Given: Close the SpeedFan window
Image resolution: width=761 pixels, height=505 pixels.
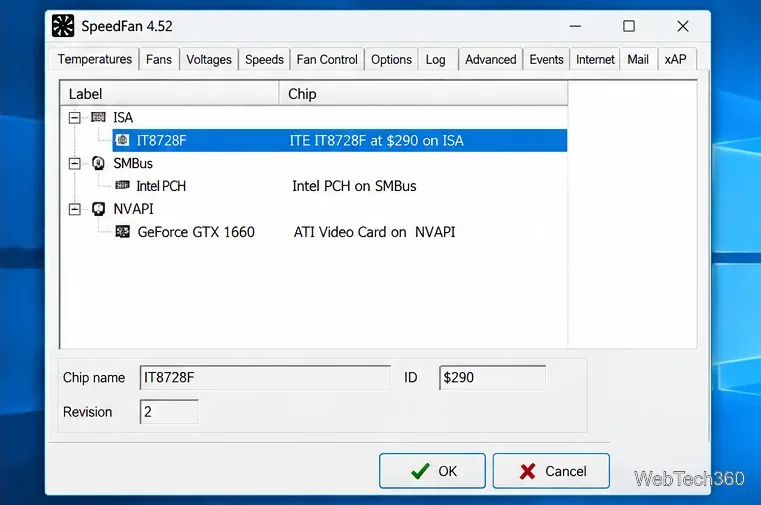Looking at the screenshot, I should click(683, 26).
